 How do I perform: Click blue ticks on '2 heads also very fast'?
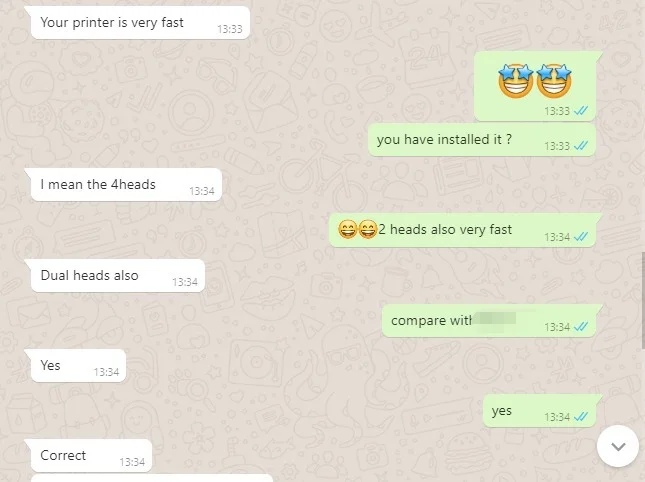click(581, 237)
